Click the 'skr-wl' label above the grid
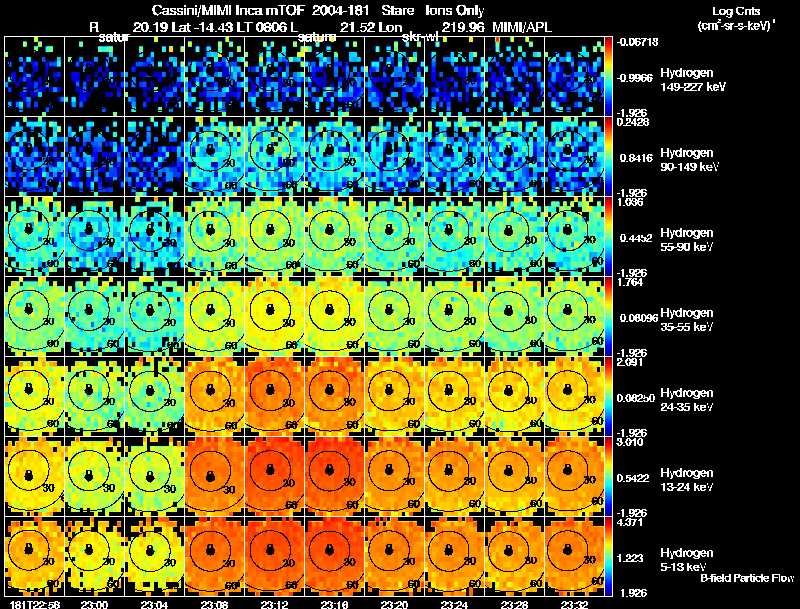The image size is (800, 609). [x=420, y=37]
